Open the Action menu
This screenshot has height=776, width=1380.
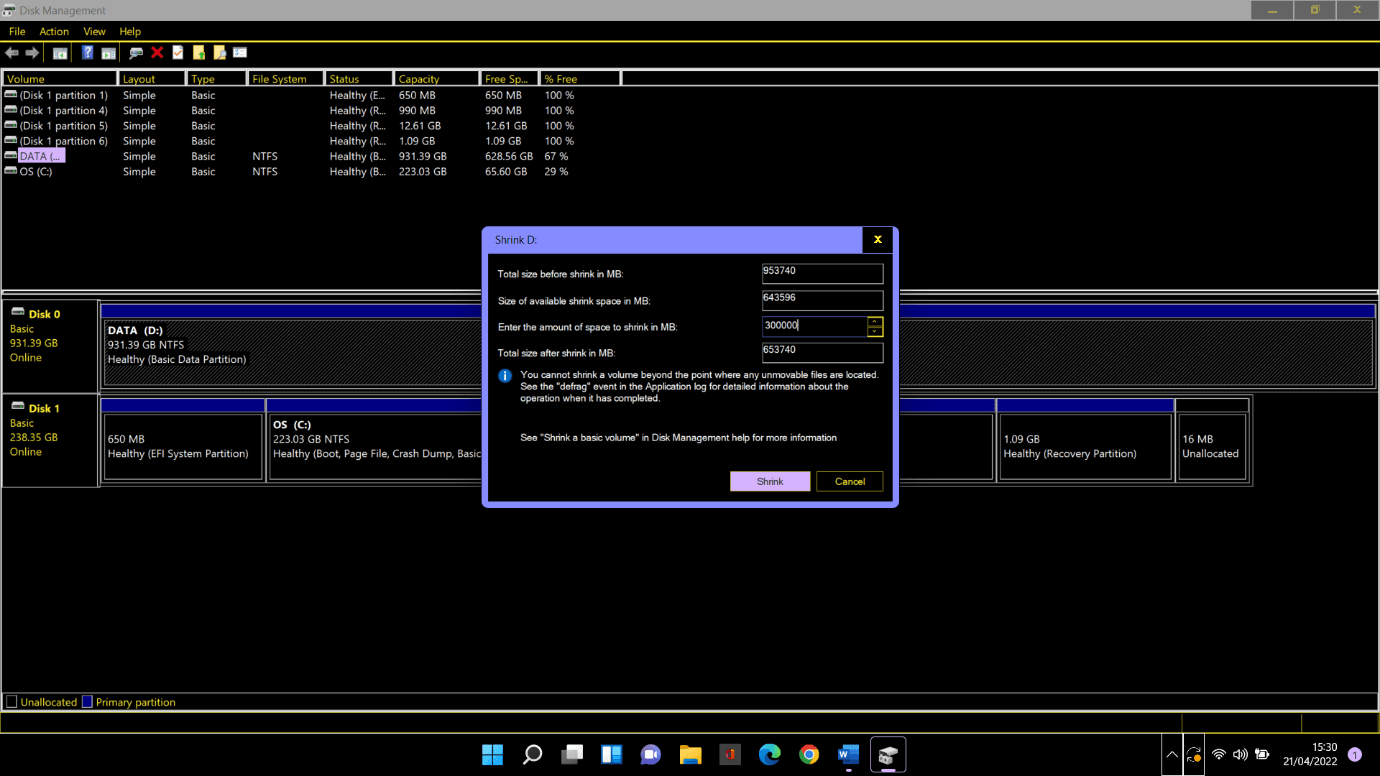click(x=54, y=31)
